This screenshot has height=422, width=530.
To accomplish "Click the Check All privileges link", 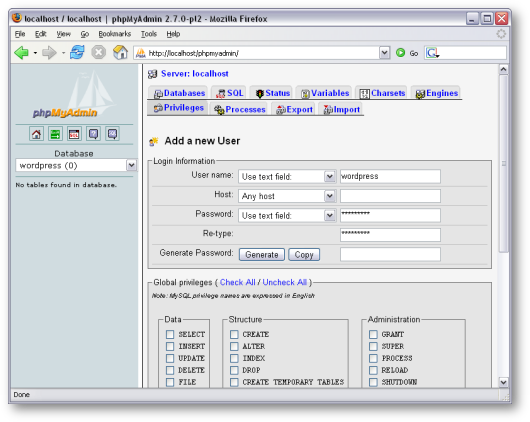I will [x=238, y=282].
